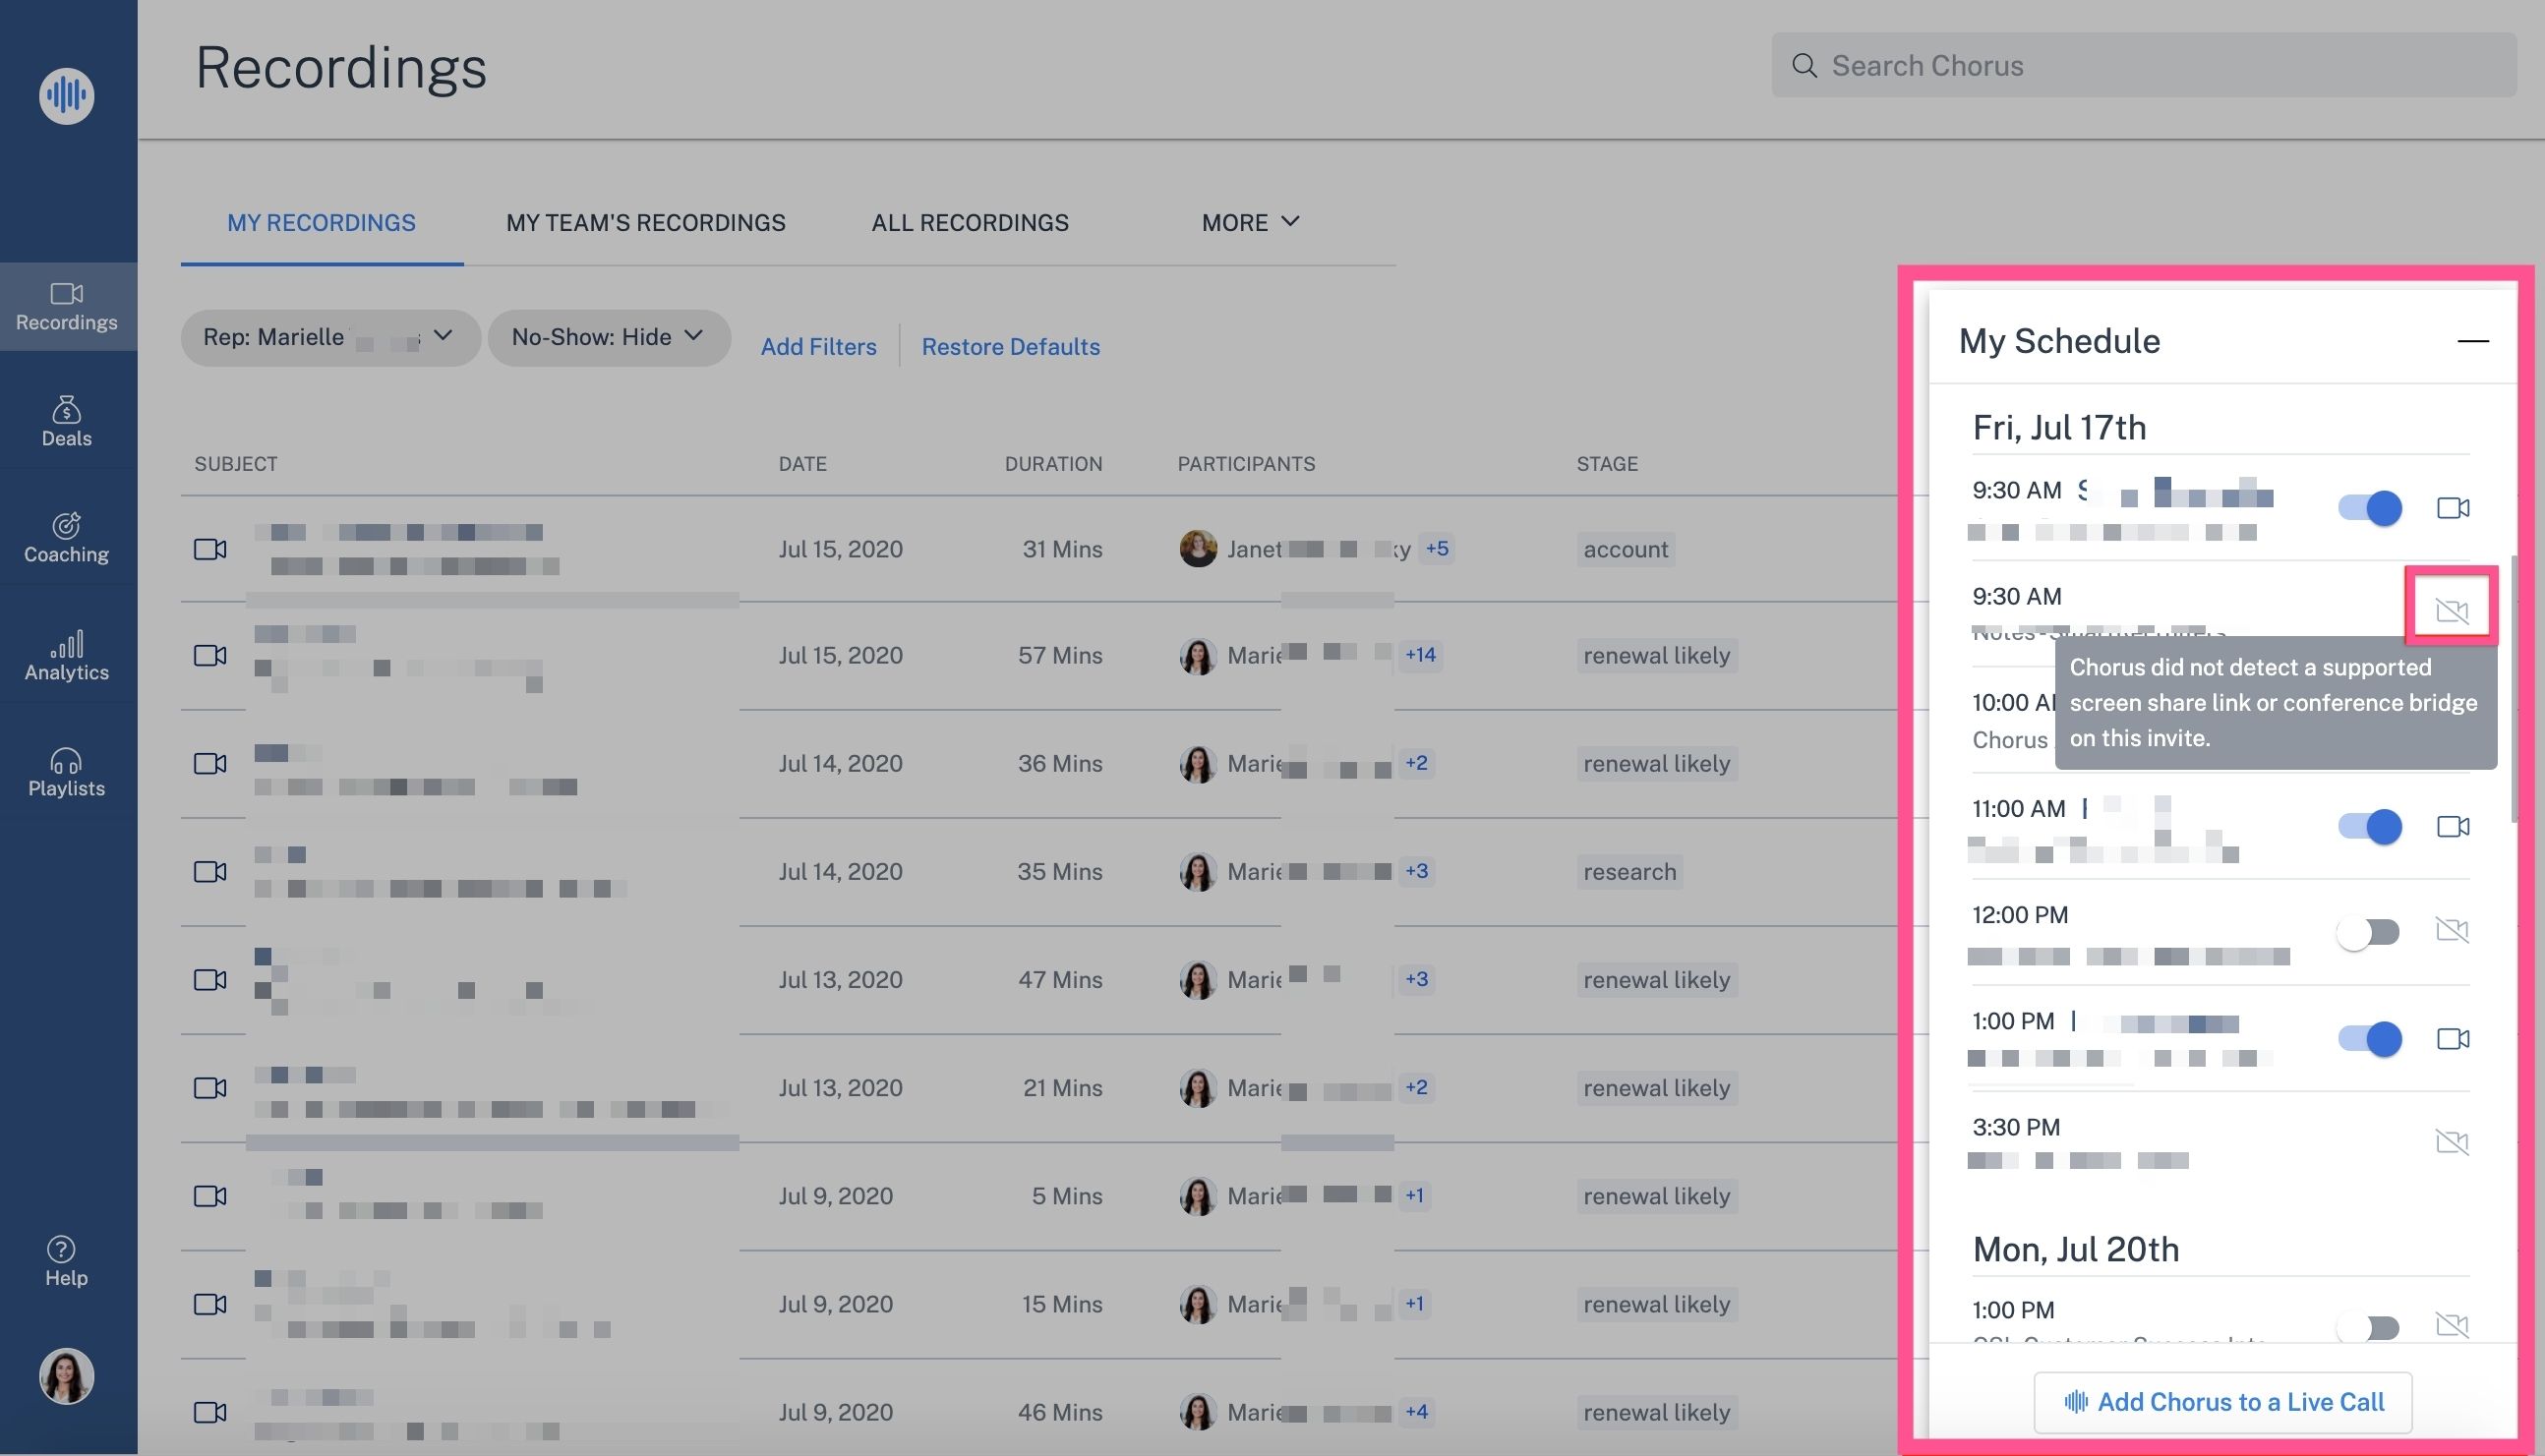2545x1456 pixels.
Task: Click the Chorus logo icon
Action: click(66, 96)
